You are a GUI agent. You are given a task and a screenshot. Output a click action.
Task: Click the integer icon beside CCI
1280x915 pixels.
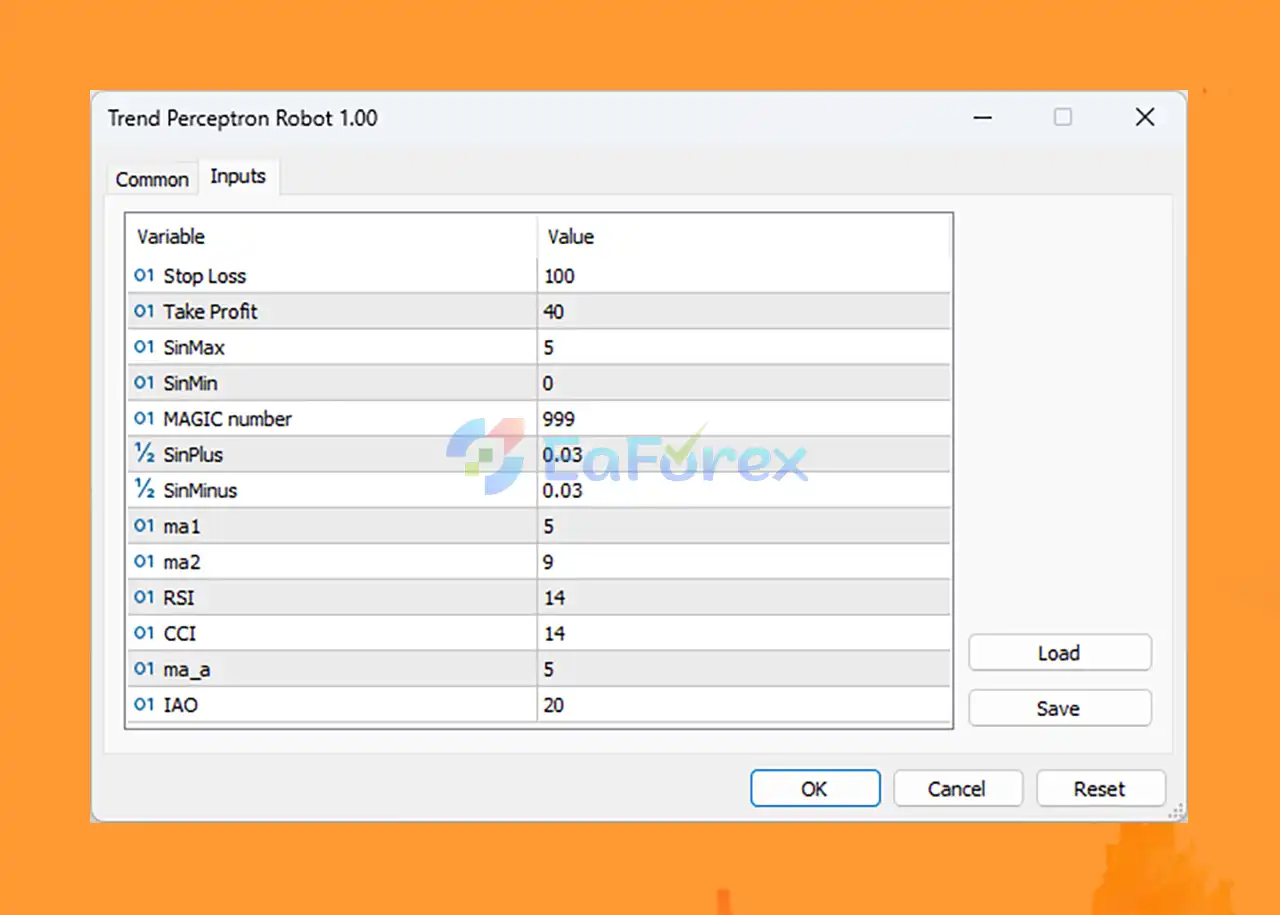click(144, 633)
